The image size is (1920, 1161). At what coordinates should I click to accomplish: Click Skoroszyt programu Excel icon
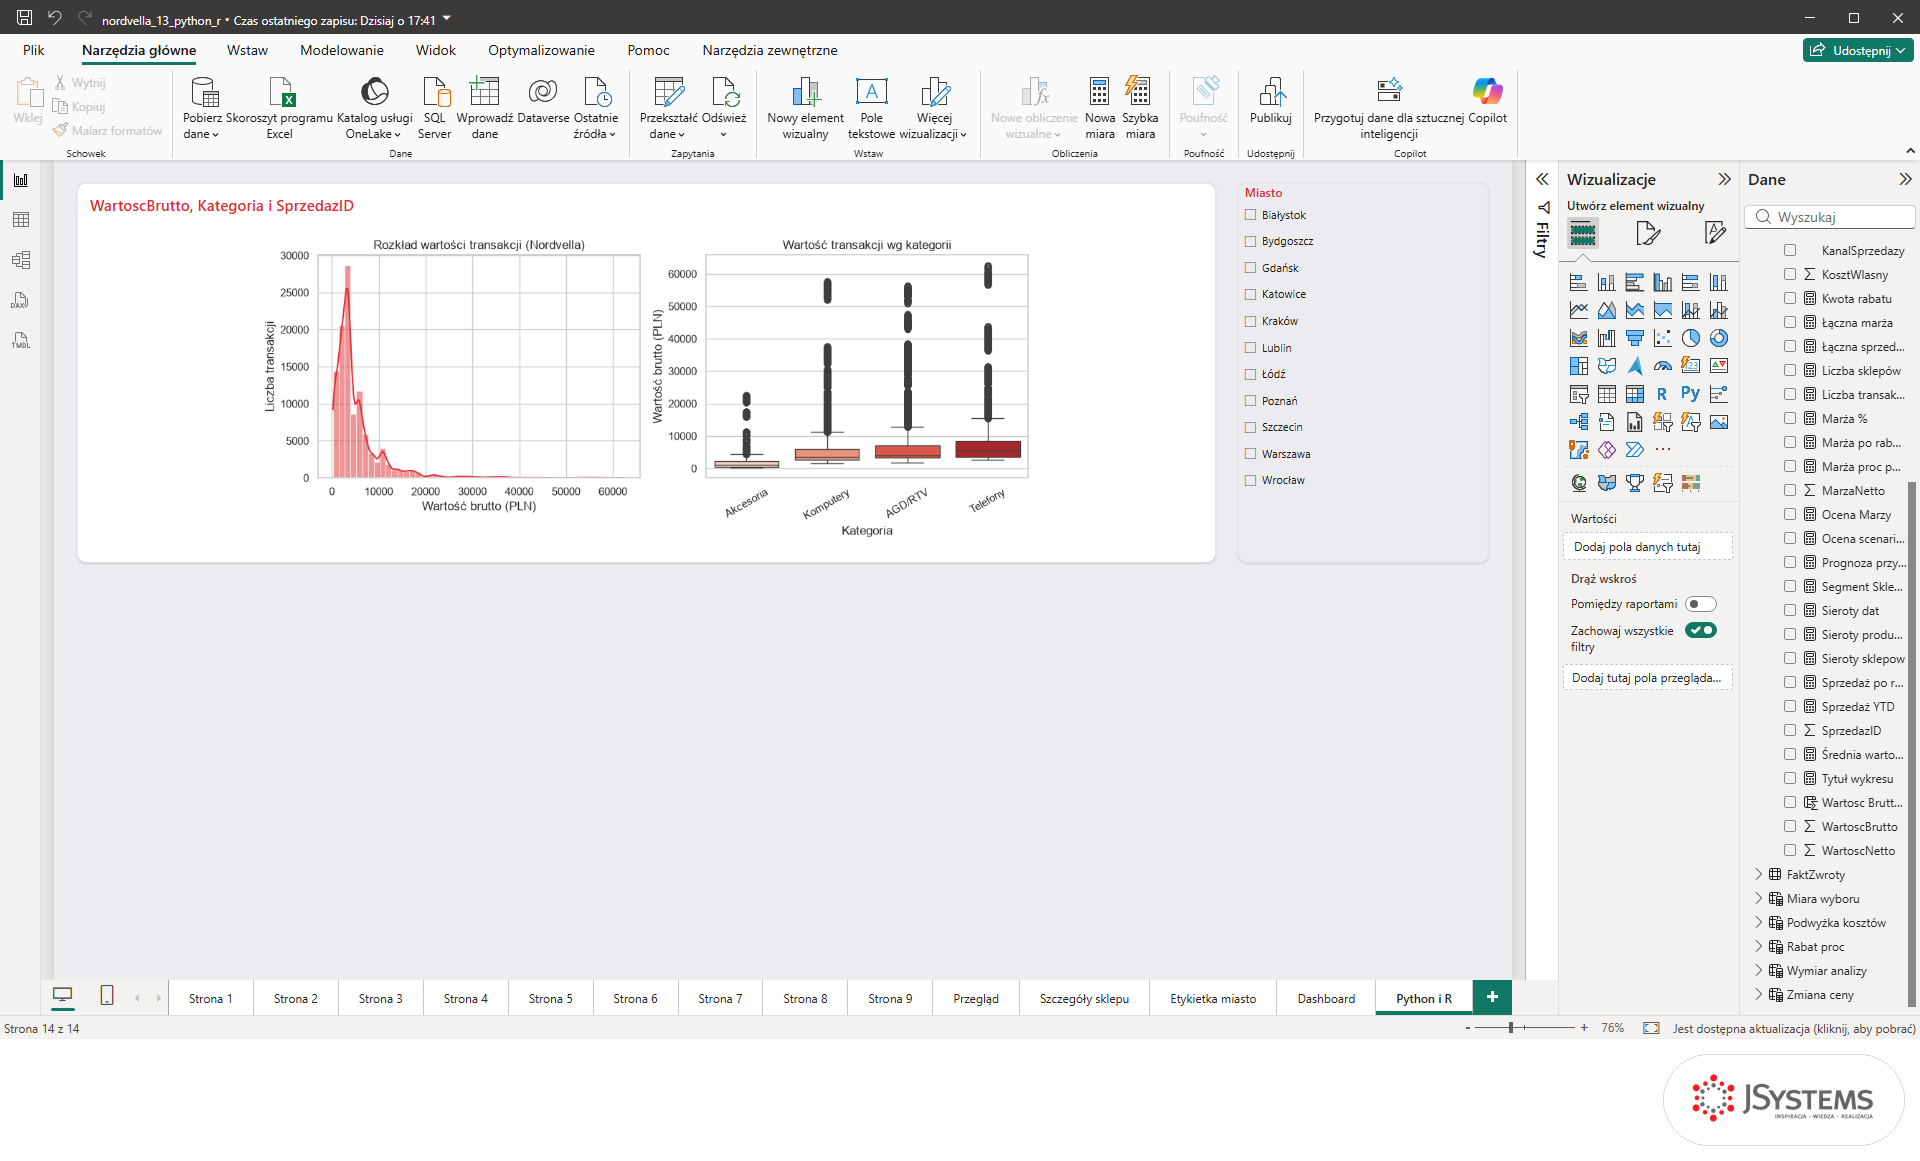[x=280, y=108]
